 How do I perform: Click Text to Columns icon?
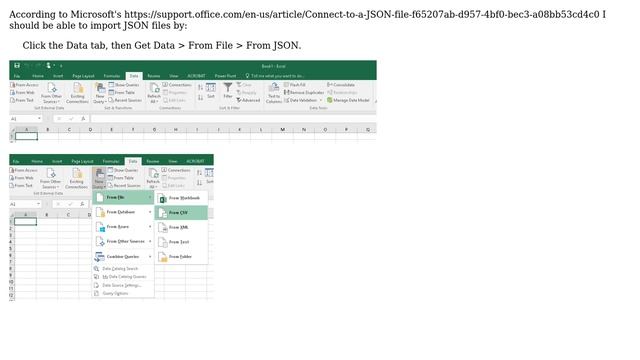[x=273, y=93]
